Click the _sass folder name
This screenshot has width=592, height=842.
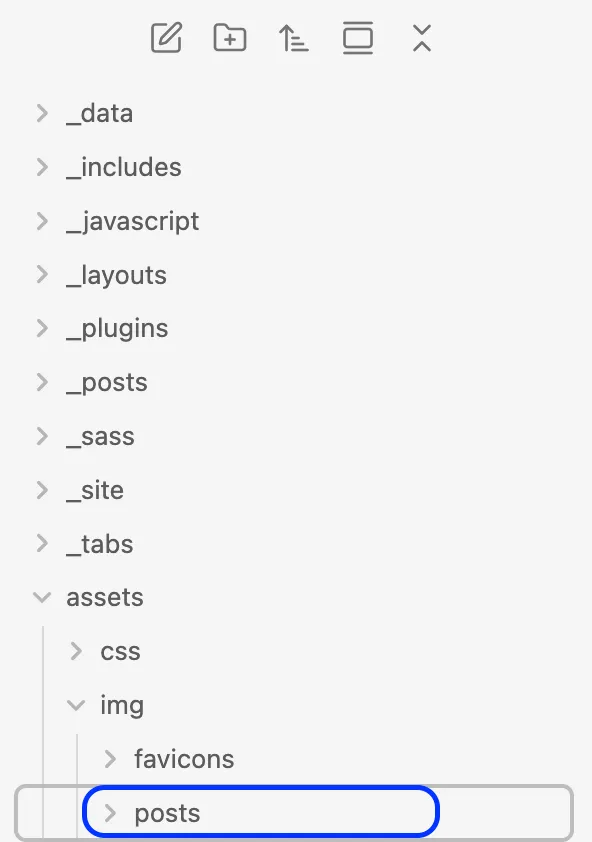100,436
